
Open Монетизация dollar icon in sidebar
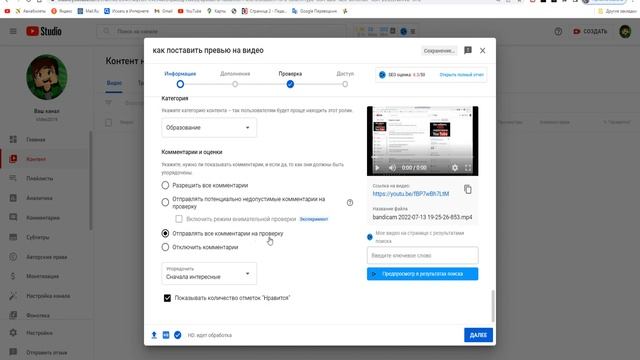point(13,276)
